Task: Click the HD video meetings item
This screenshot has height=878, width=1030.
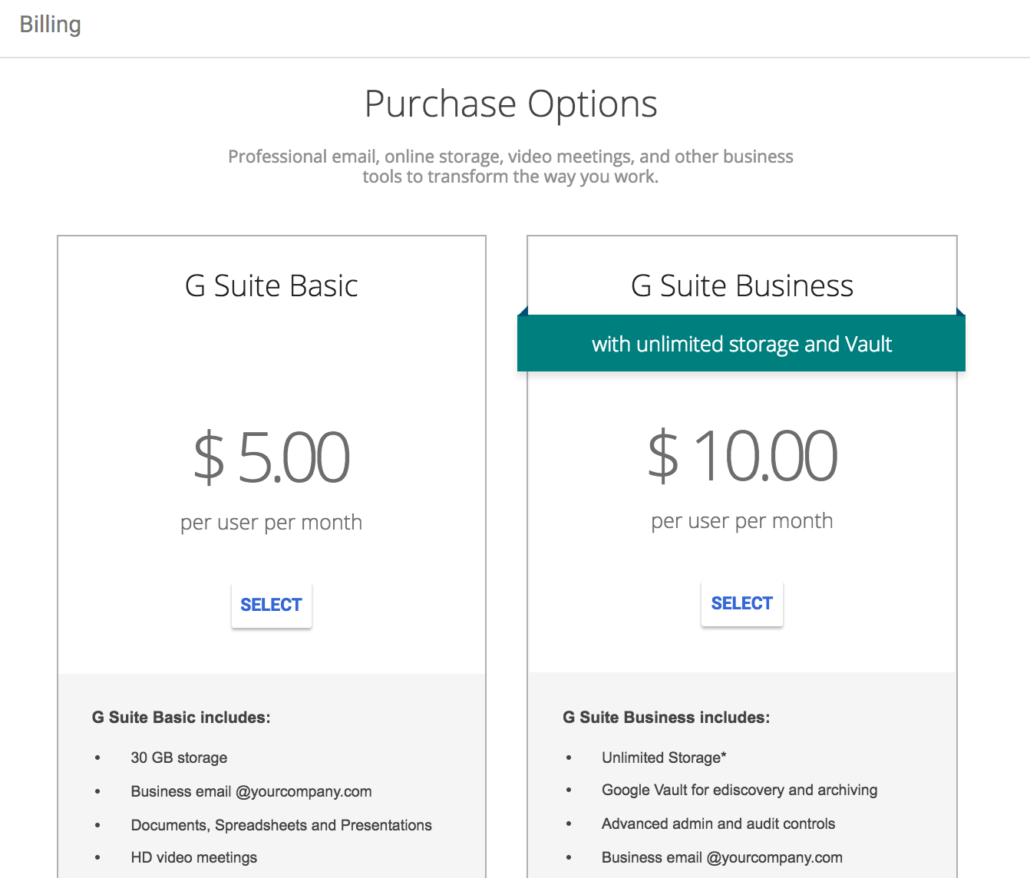Action: pyautogui.click(x=194, y=858)
